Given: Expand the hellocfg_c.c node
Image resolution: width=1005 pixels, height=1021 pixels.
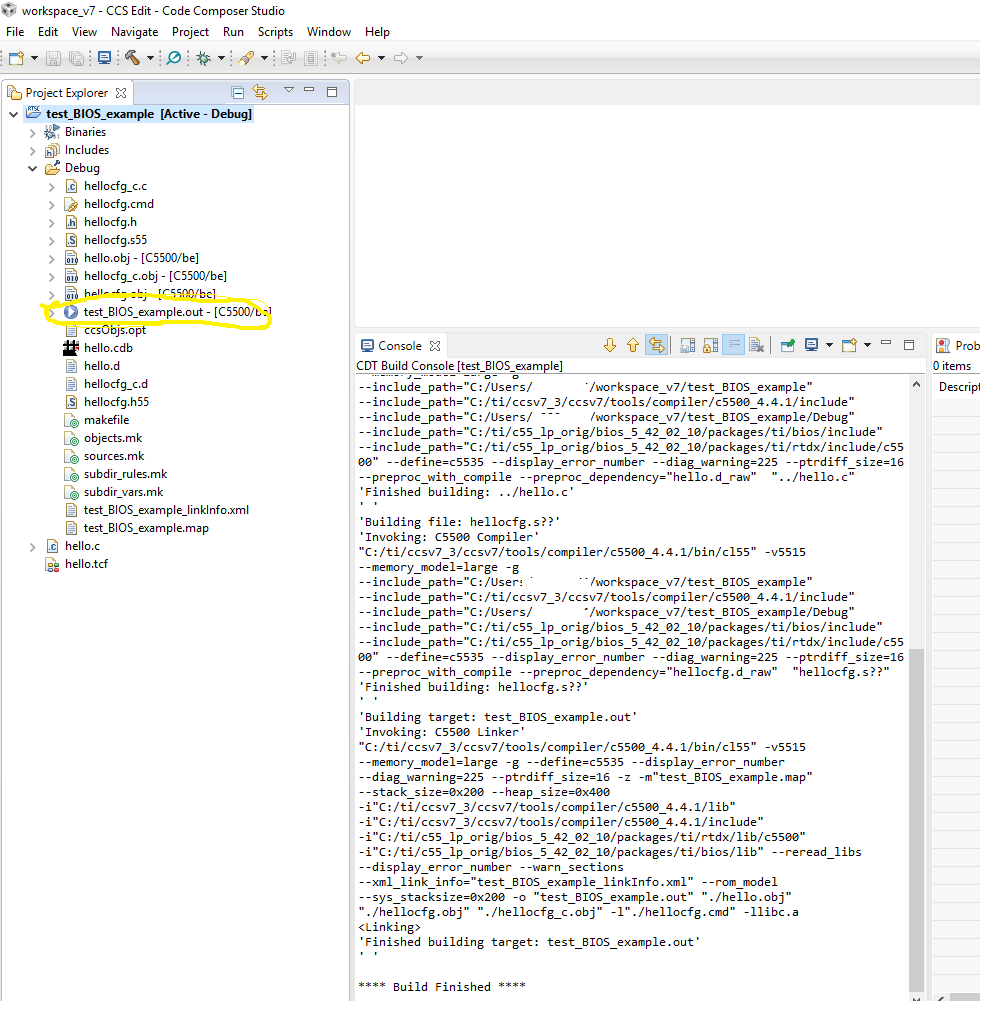Looking at the screenshot, I should (x=52, y=187).
